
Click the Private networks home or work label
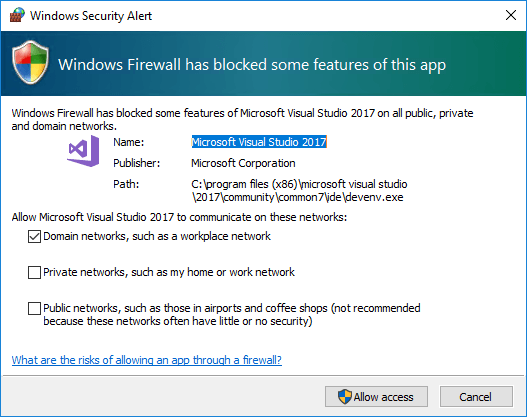point(169,272)
